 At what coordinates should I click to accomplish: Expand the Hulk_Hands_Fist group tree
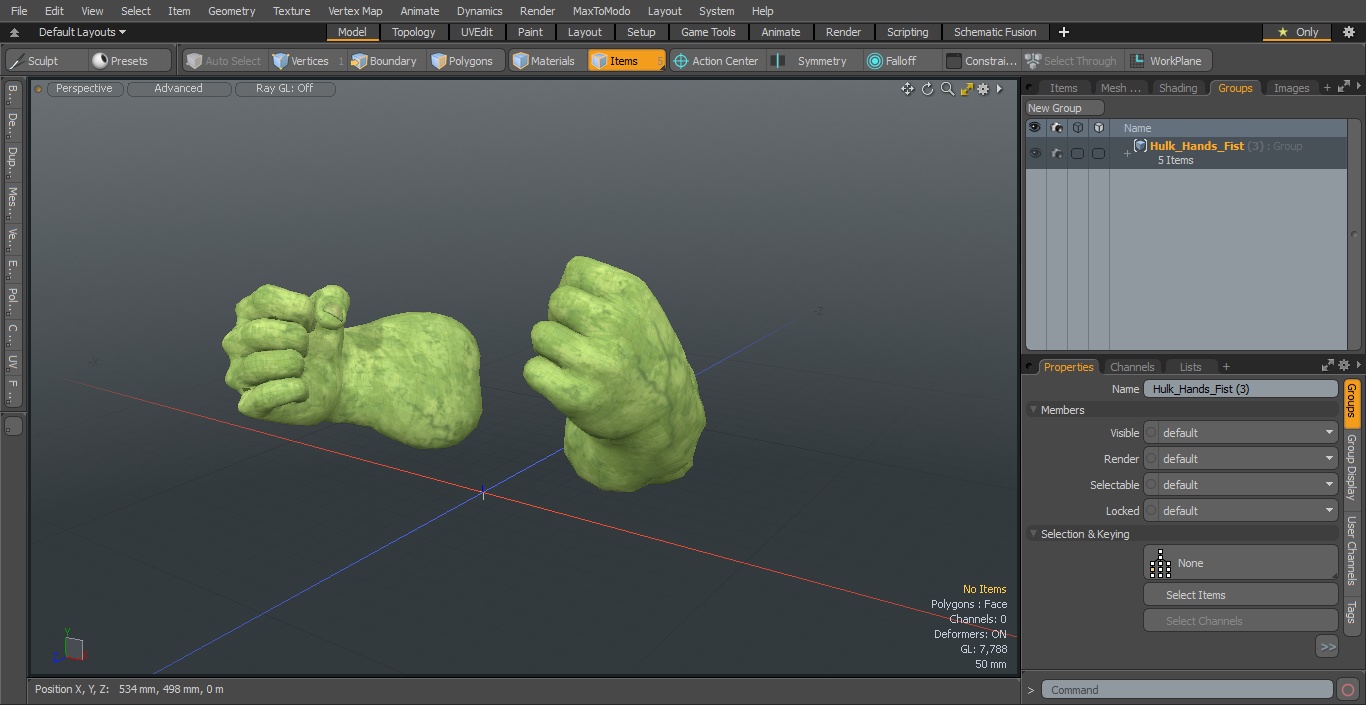pos(1127,153)
